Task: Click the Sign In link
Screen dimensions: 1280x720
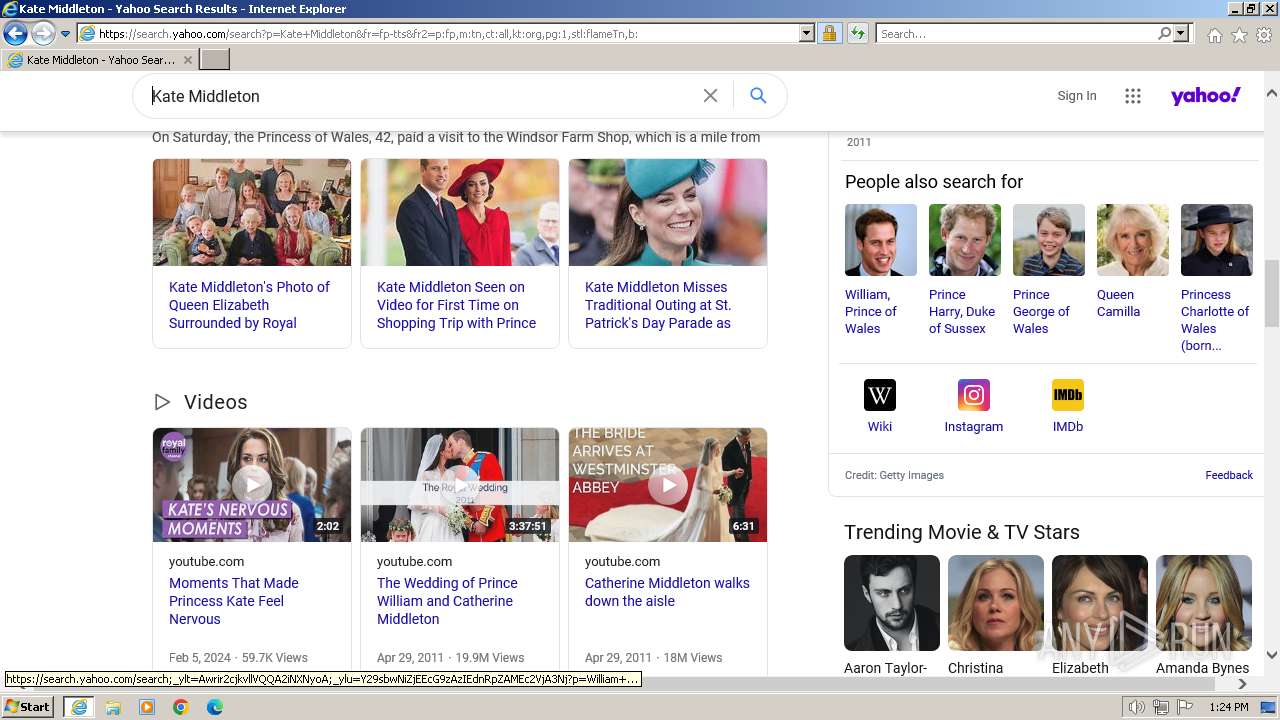Action: (1077, 96)
